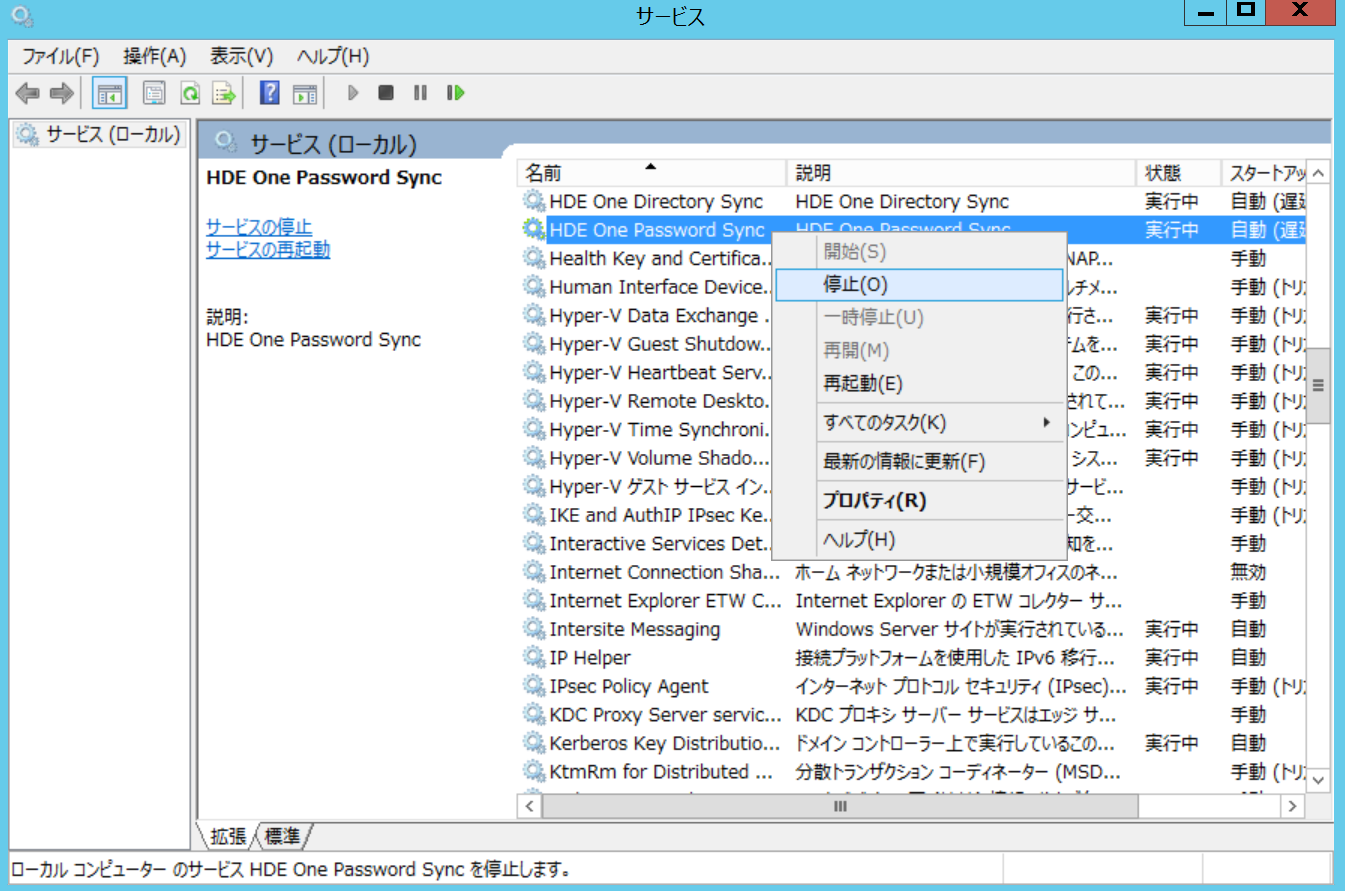Expand the すべてのタスク(K) submenu

(884, 423)
